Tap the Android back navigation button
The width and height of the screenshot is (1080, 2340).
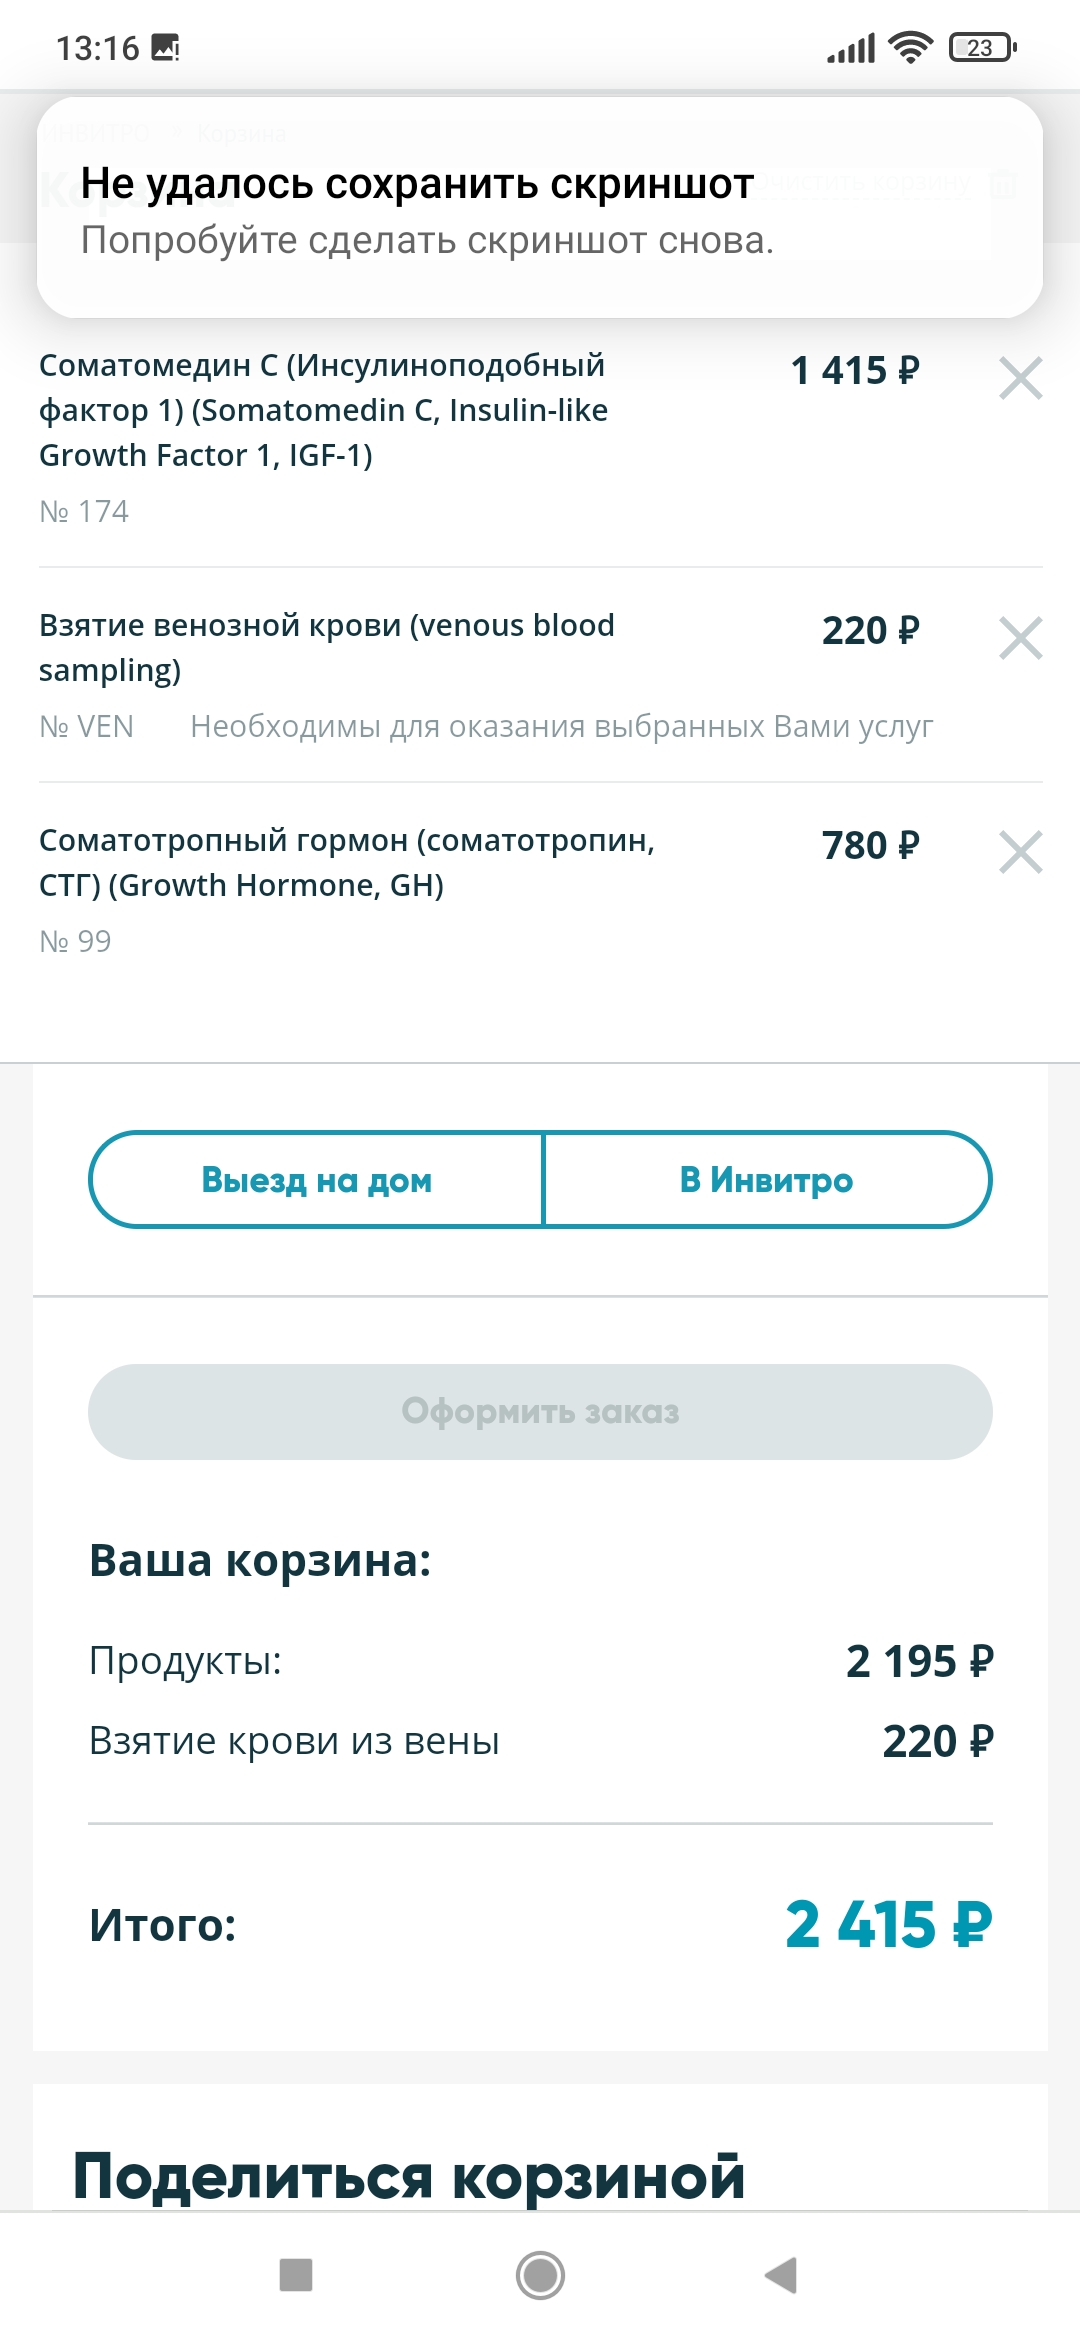pyautogui.click(x=781, y=2275)
